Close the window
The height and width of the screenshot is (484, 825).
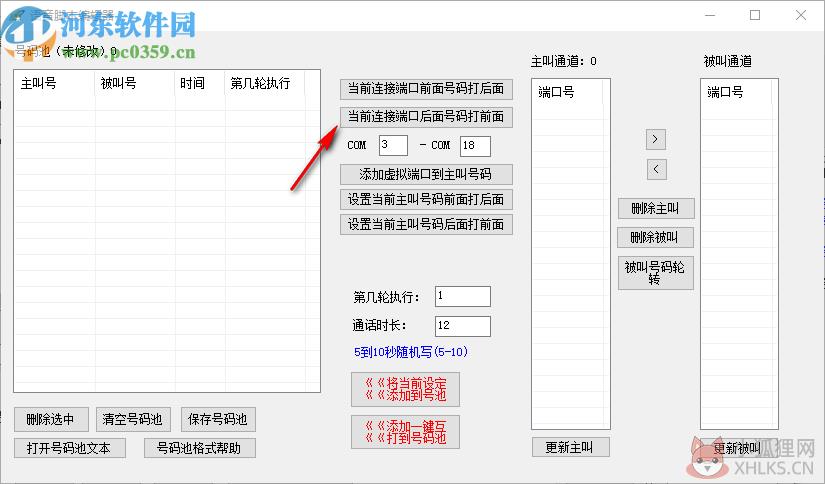click(801, 15)
